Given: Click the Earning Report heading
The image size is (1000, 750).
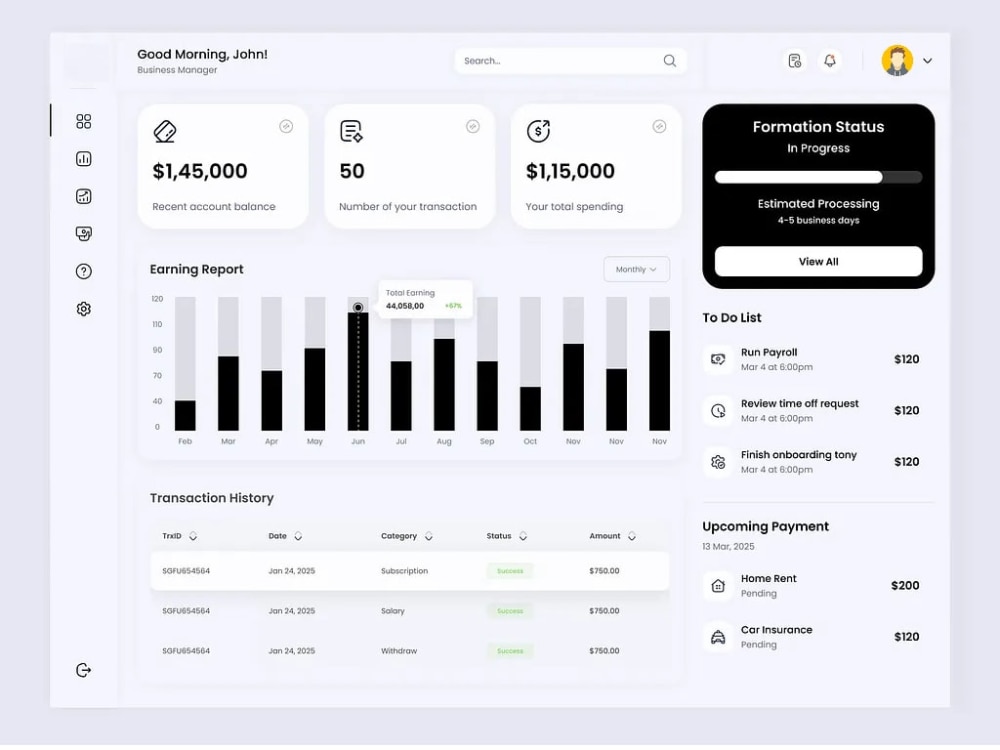Looking at the screenshot, I should 196,269.
